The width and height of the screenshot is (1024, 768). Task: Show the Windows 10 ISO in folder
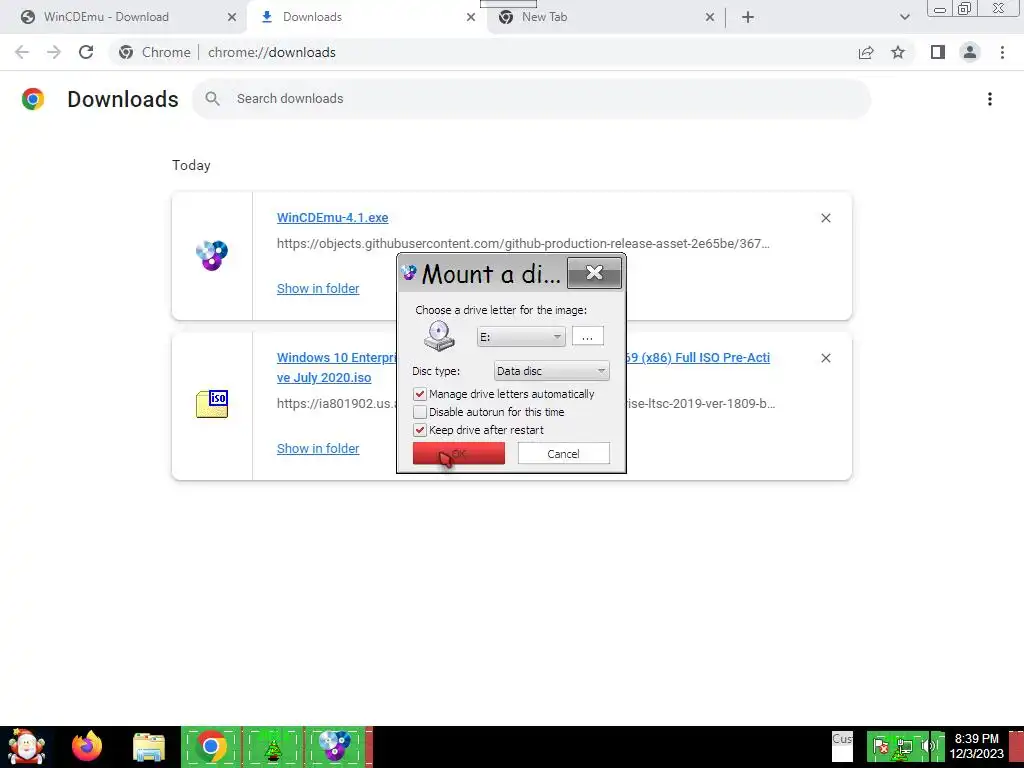pos(318,449)
